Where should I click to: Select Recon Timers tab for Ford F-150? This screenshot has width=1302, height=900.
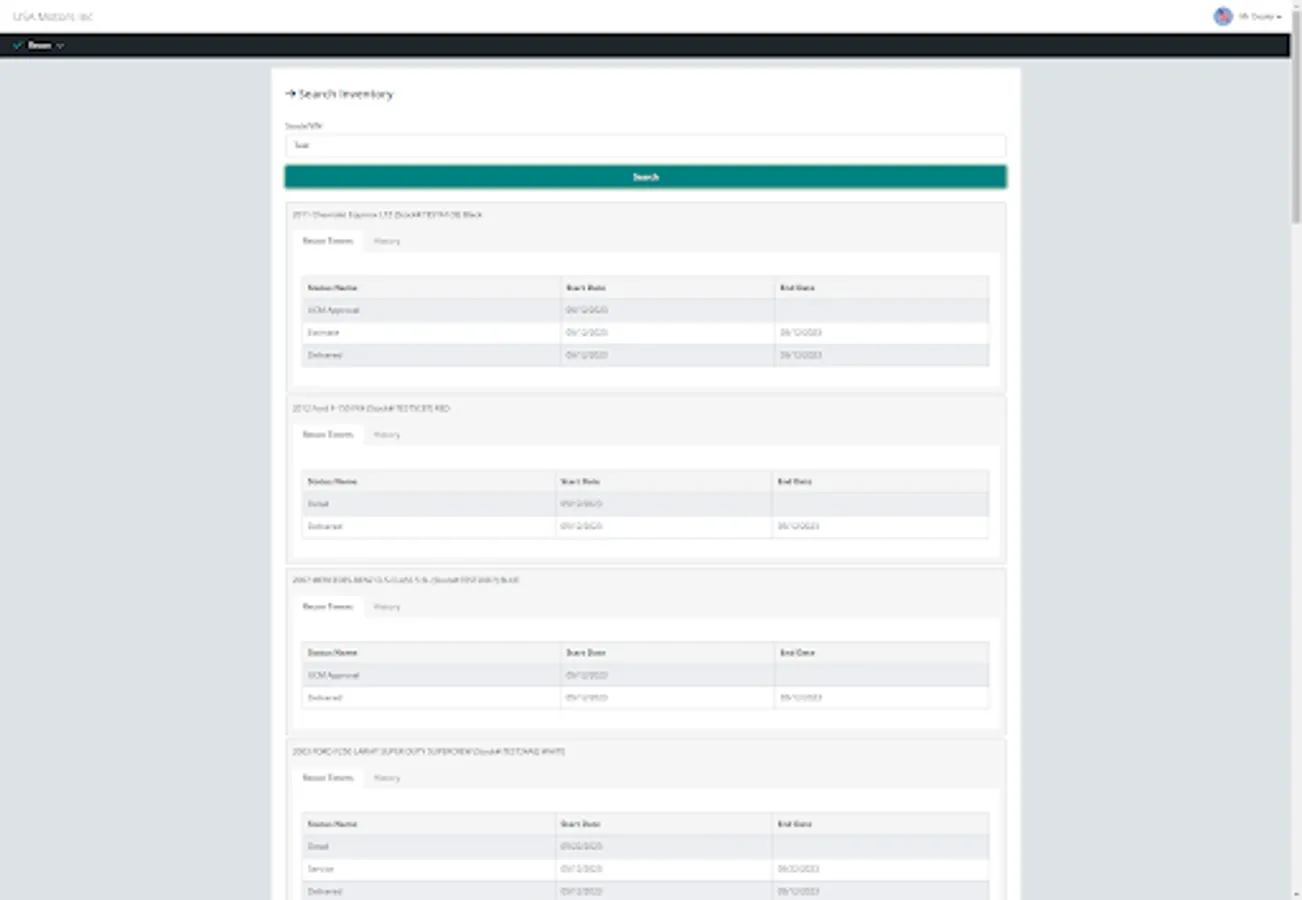coord(328,435)
